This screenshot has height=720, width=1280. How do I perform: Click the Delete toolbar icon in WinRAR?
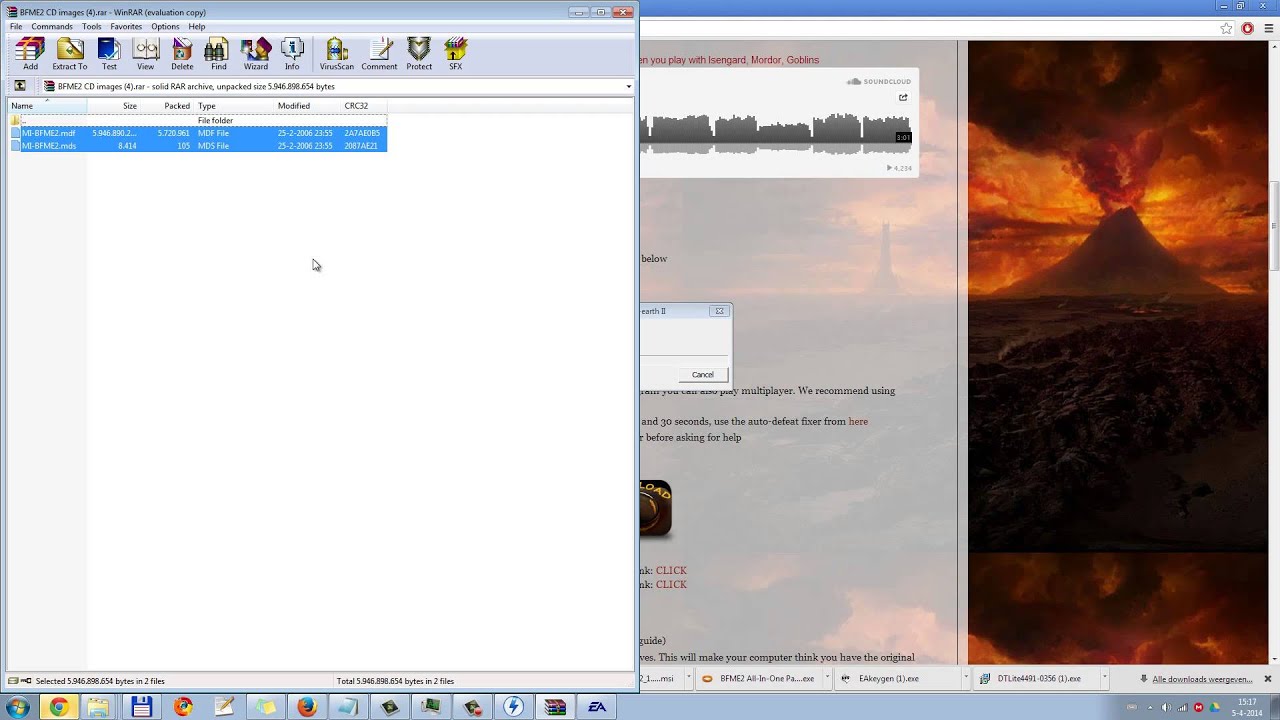182,54
